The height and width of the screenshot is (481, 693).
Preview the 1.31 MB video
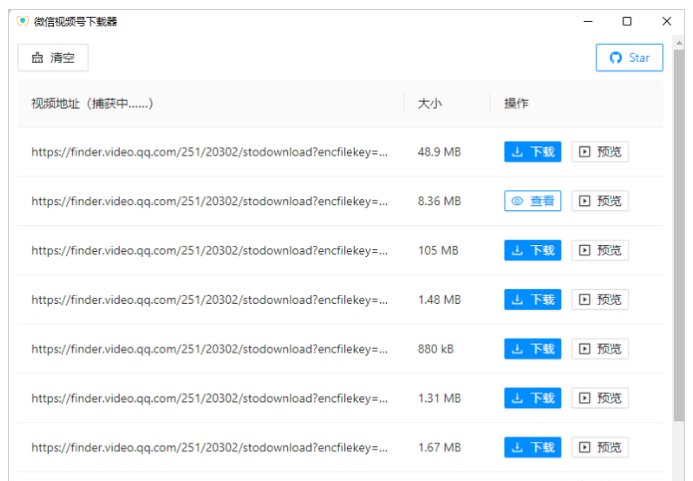click(x=600, y=398)
